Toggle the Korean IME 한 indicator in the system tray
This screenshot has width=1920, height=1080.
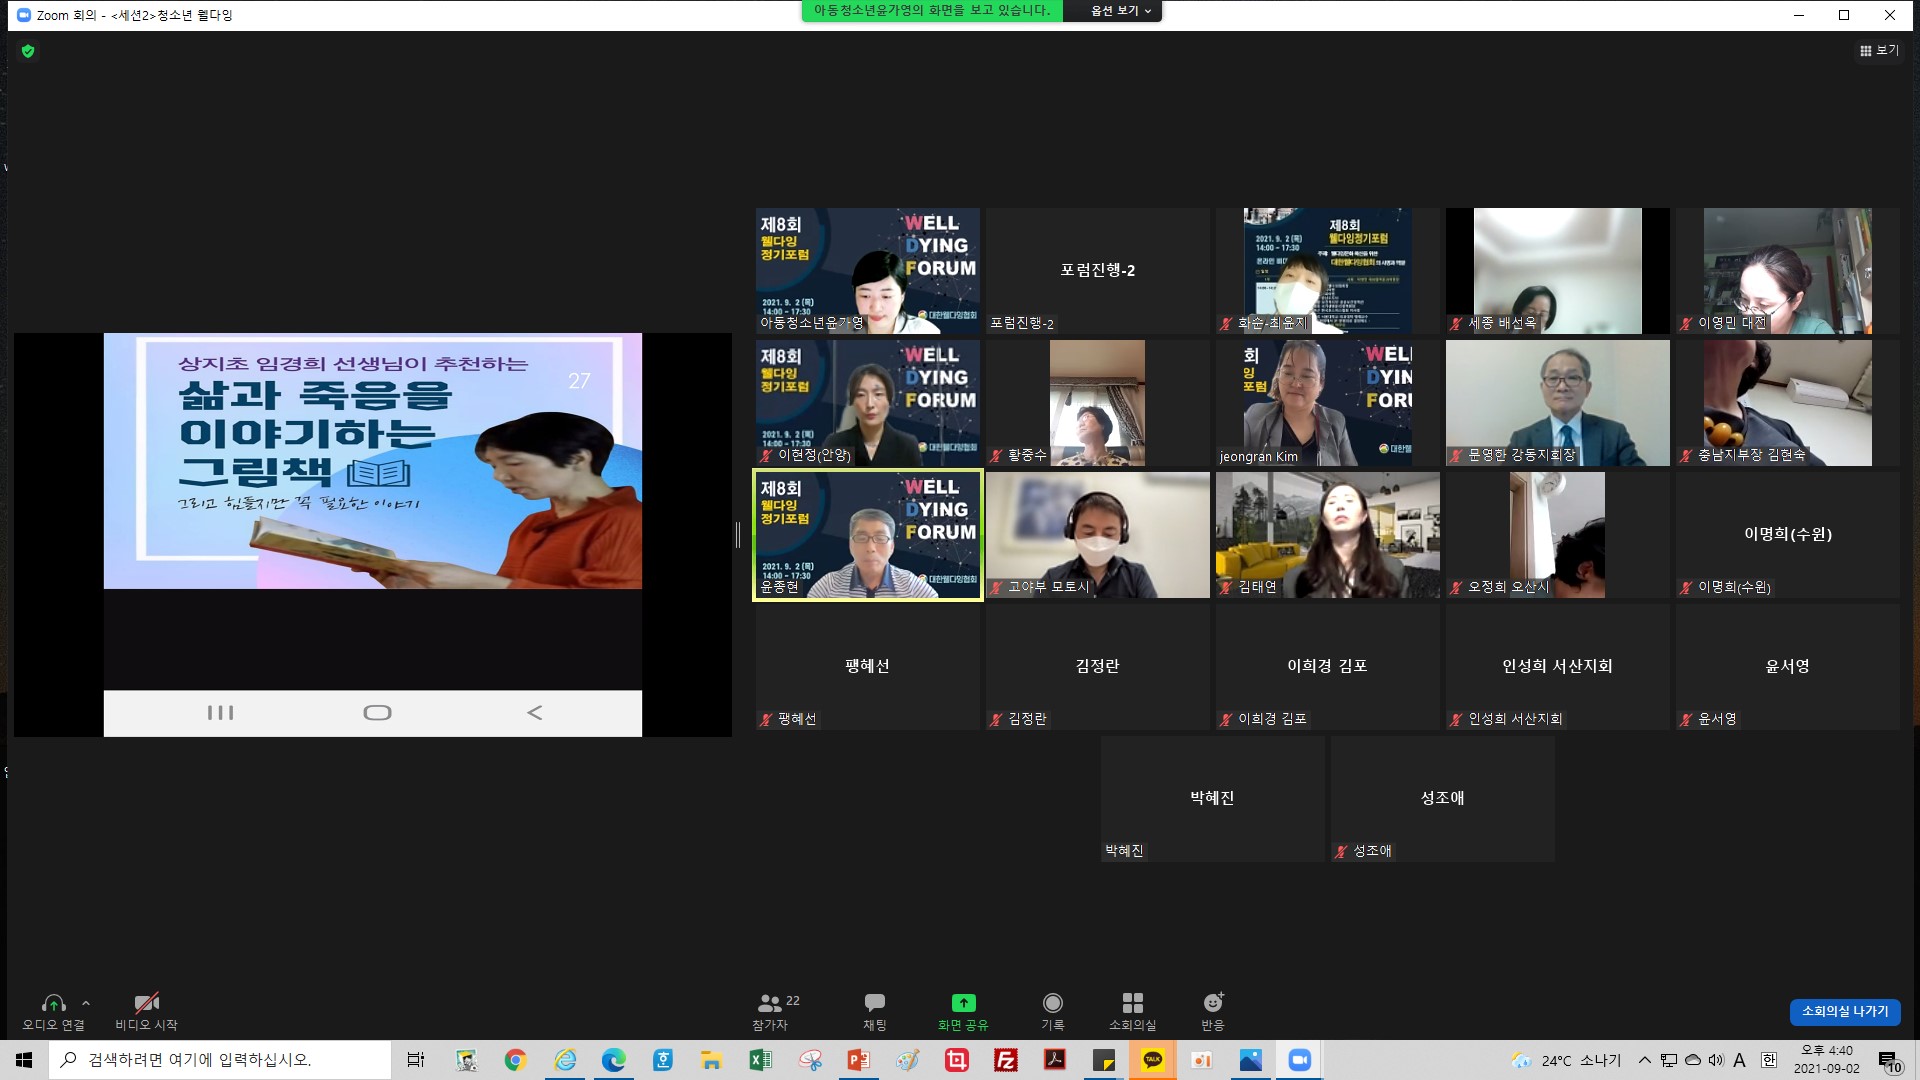click(x=1768, y=1060)
